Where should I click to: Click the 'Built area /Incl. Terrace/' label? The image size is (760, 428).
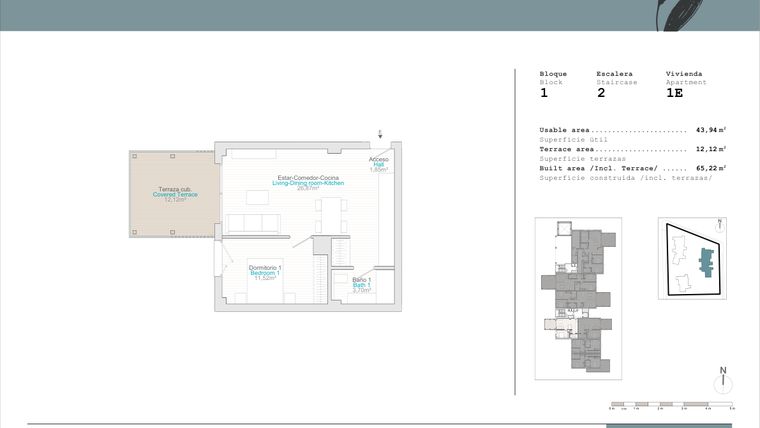coord(599,168)
